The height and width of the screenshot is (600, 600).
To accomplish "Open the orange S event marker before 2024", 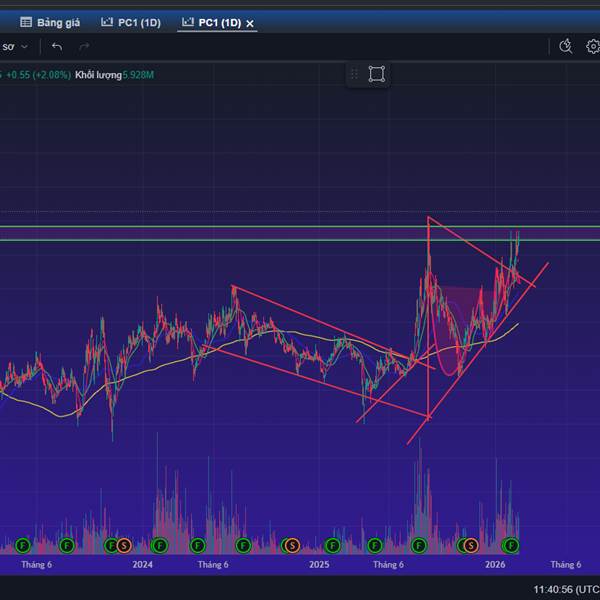I will pyautogui.click(x=124, y=545).
